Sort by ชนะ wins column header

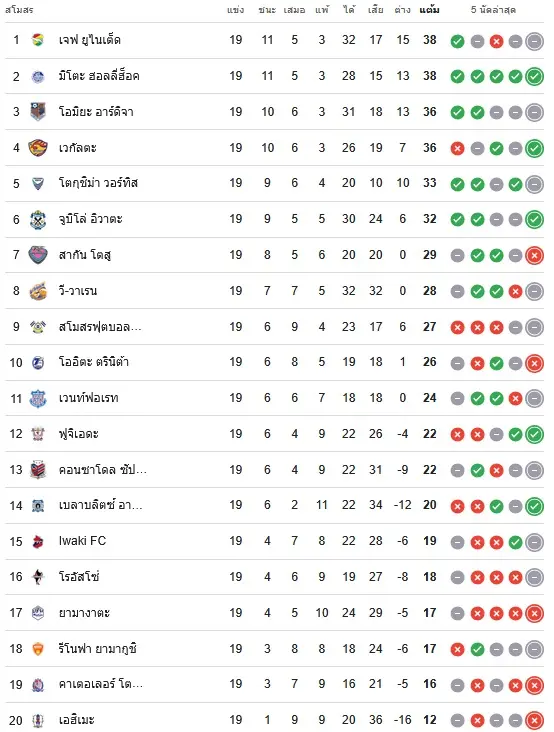(x=267, y=10)
